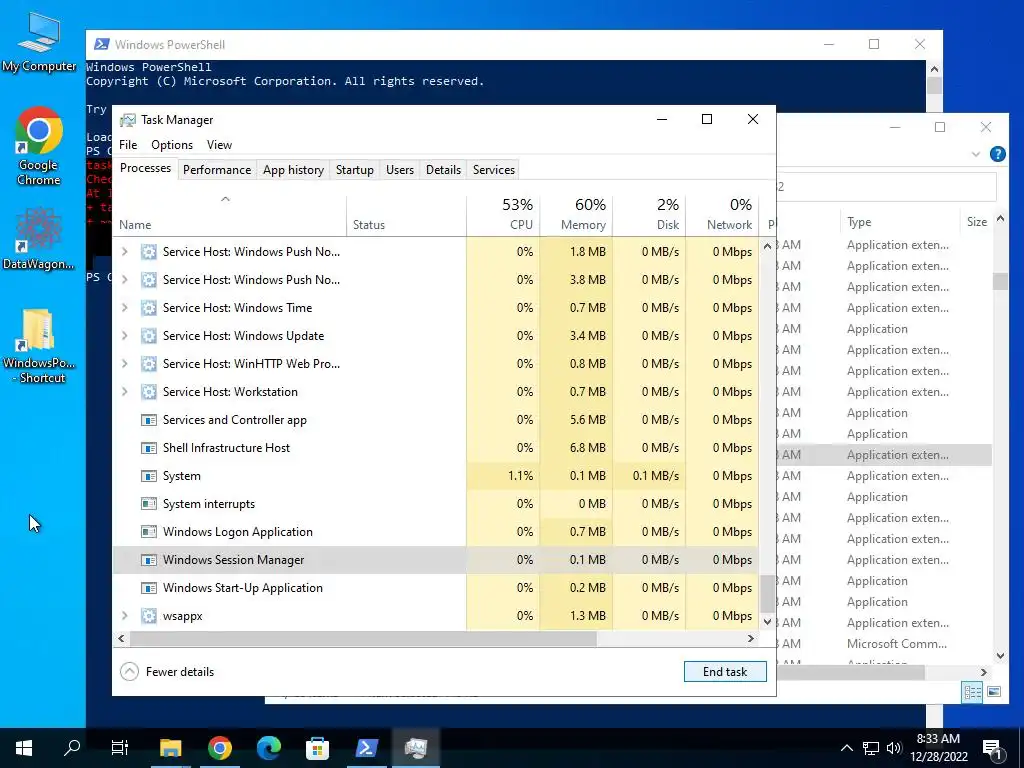Viewport: 1024px width, 768px height.
Task: Expand Service Host: WinHTTP Web Pro... row
Action: 125,364
